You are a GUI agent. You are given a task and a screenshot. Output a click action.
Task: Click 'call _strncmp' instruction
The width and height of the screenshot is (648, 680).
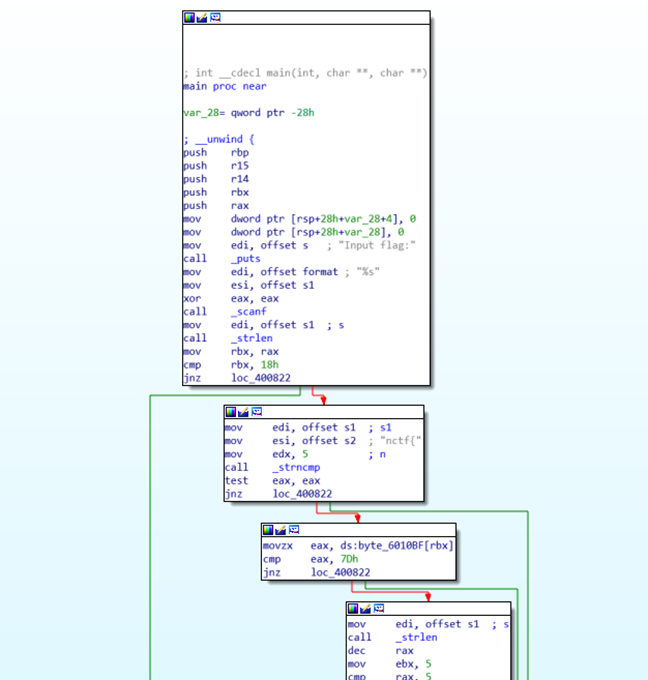pos(272,467)
